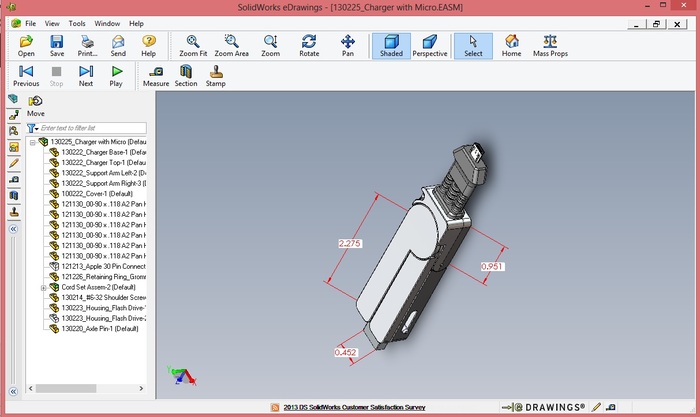Select the Stamp tool
This screenshot has width=700, height=417.
[x=216, y=76]
